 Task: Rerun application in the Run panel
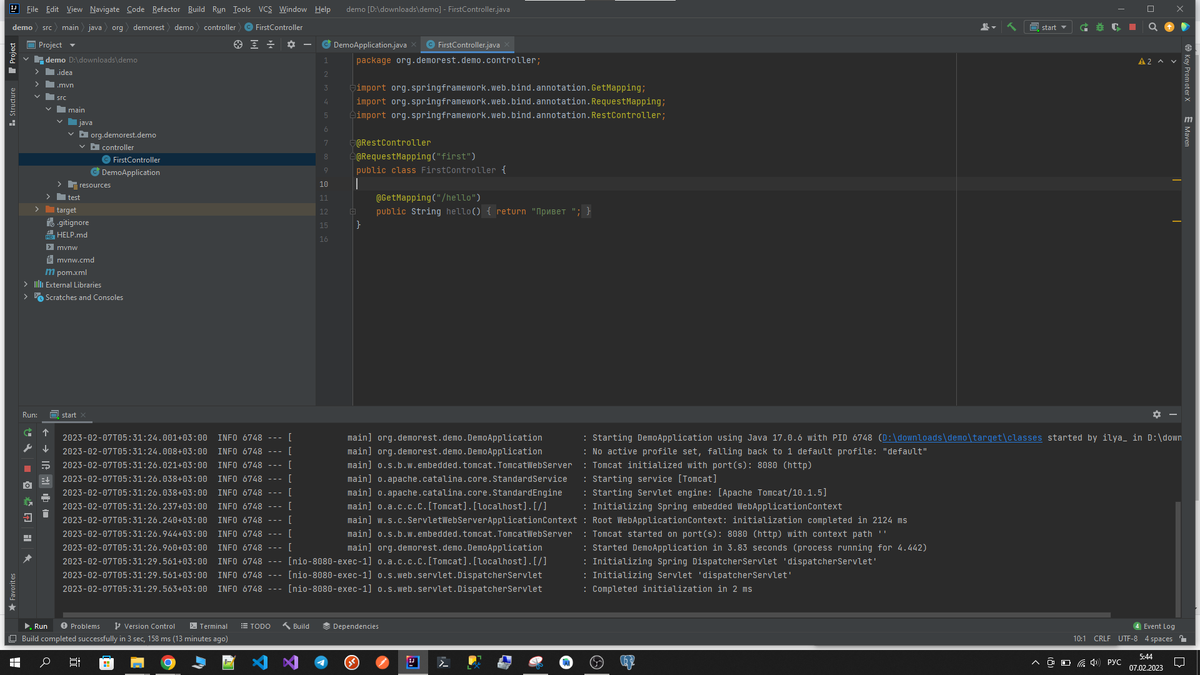pyautogui.click(x=28, y=433)
